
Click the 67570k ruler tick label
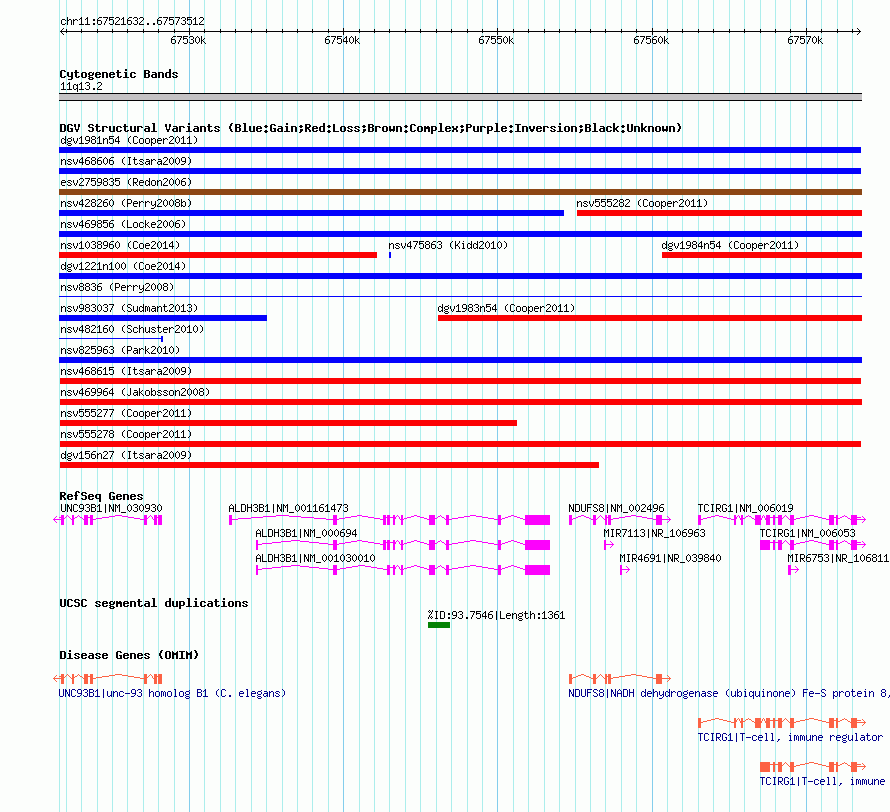(805, 41)
